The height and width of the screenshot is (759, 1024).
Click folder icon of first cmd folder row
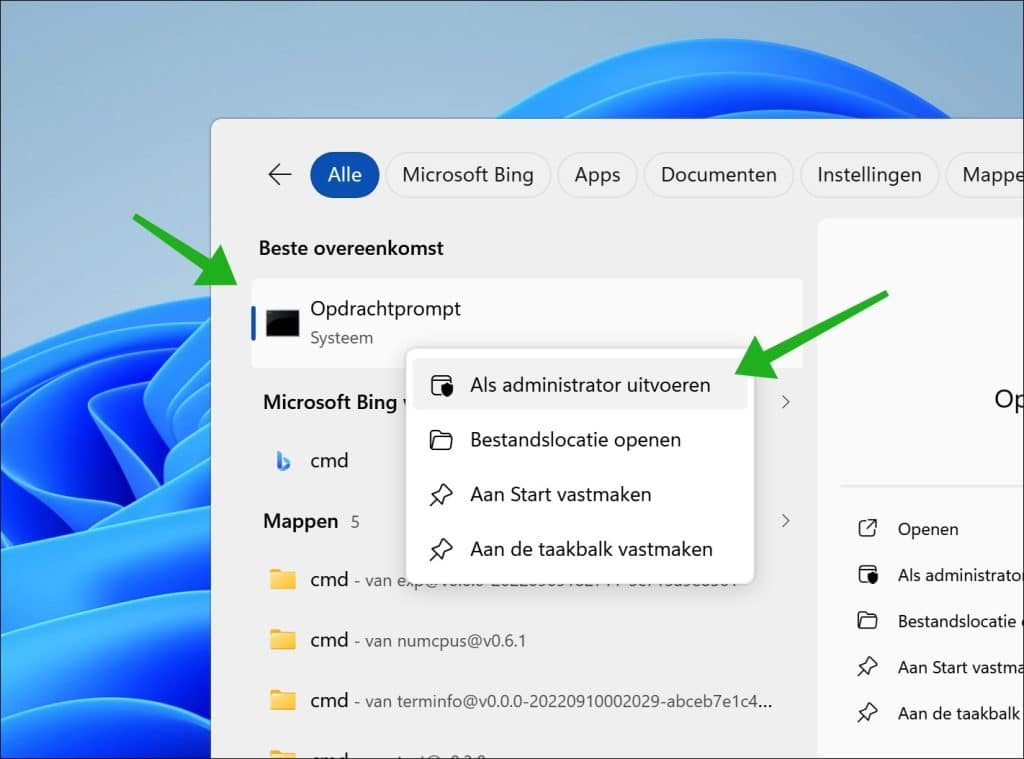pos(283,579)
